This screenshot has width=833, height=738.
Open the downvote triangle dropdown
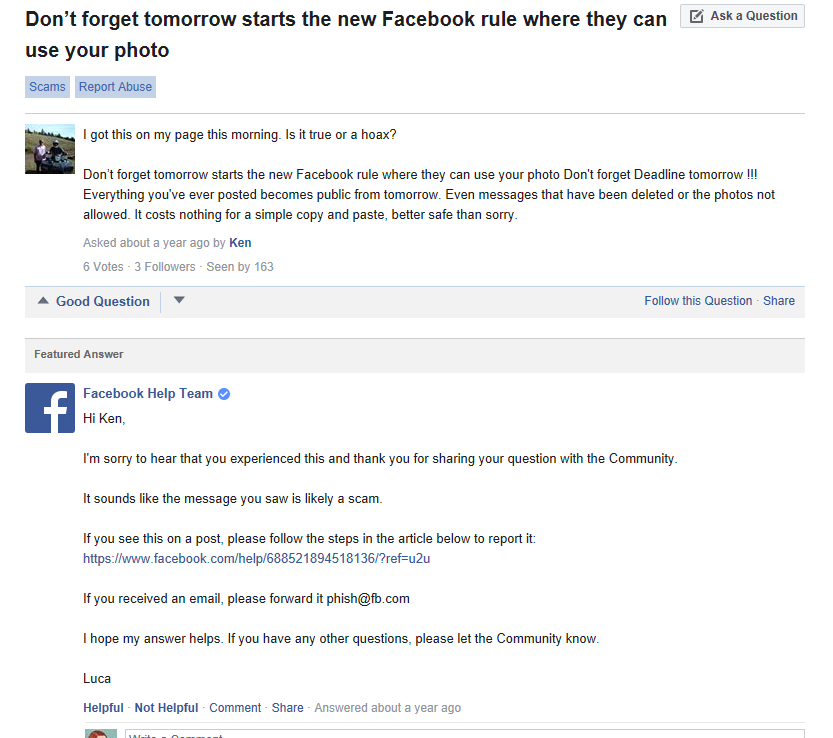(179, 300)
